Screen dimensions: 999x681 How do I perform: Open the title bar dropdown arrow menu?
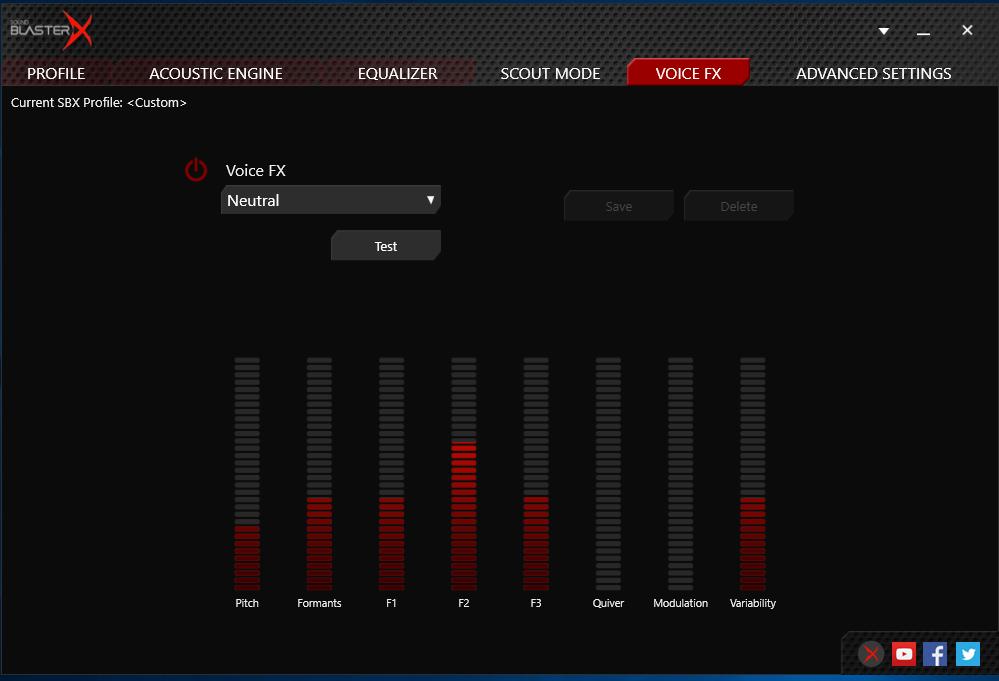pos(884,31)
